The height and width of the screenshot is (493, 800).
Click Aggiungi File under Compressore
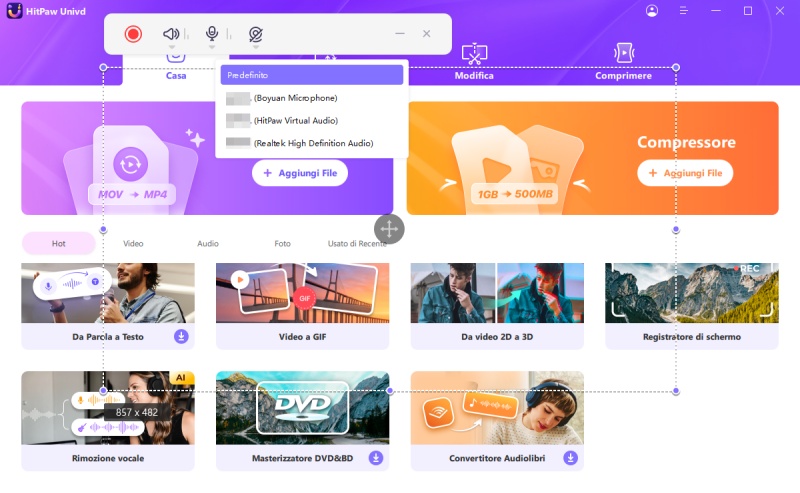685,173
